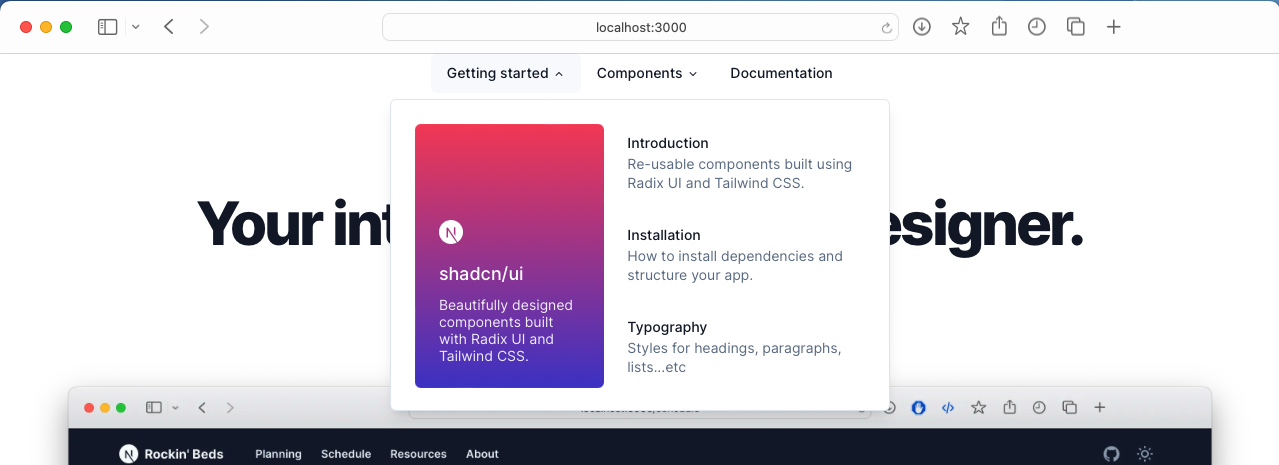
Task: Open Planning in Rockin' Beds navbar
Action: [x=278, y=454]
